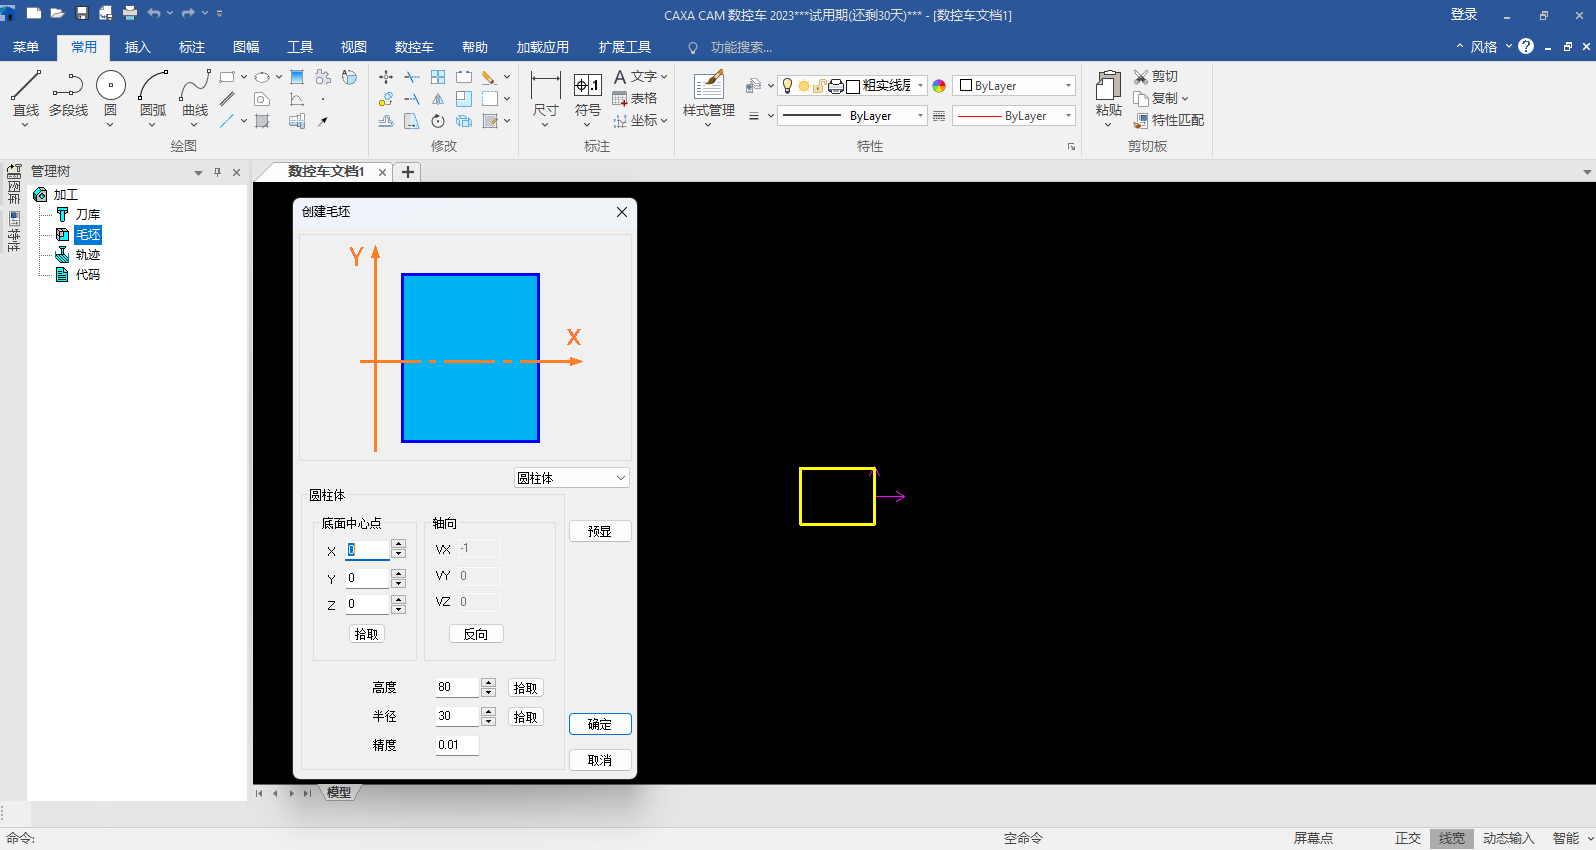Insert a table with 表格
This screenshot has height=850, width=1596.
click(635, 99)
